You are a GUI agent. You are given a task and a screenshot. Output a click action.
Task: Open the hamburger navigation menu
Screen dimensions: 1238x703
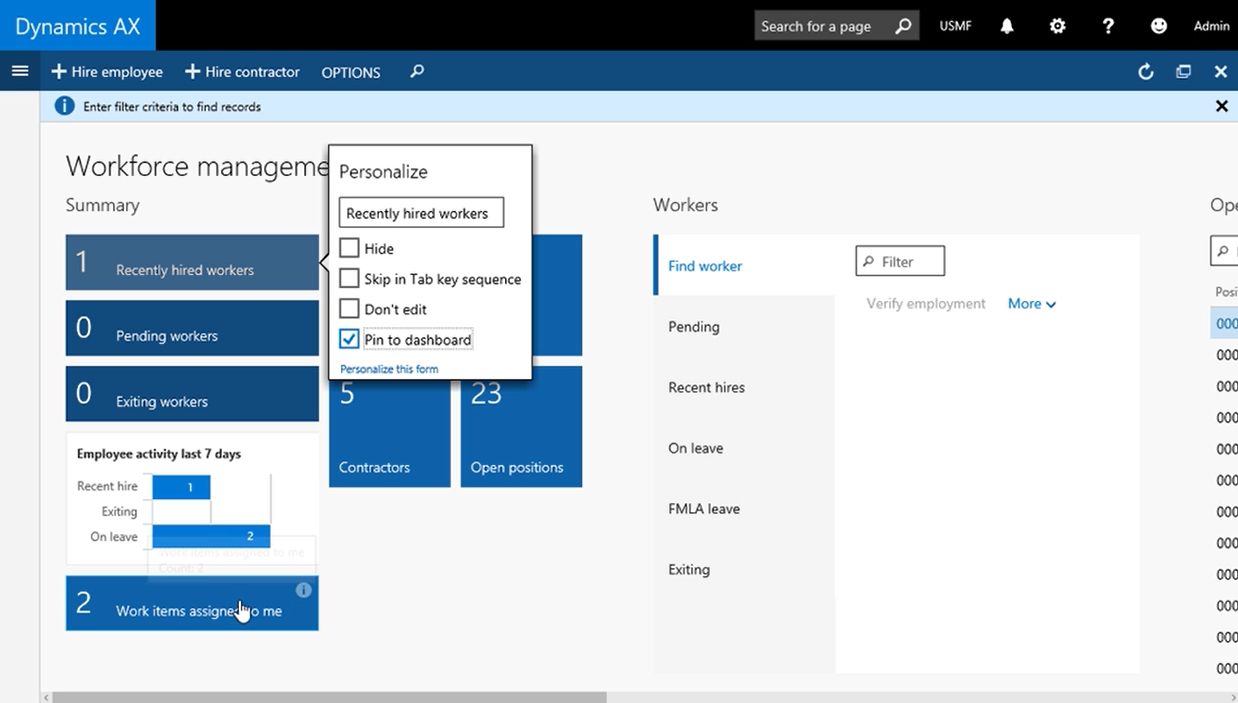19,71
